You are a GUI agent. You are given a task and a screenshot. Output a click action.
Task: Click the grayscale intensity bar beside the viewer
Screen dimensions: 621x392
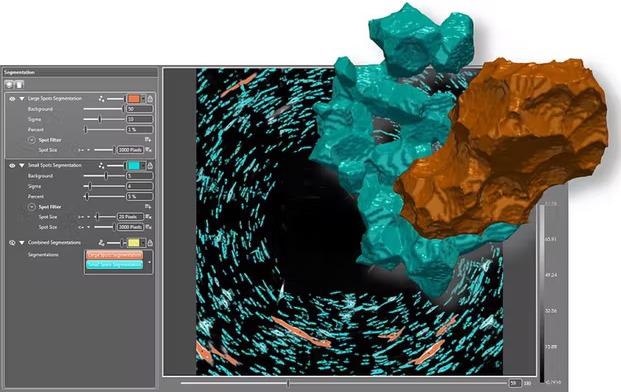tap(542, 293)
